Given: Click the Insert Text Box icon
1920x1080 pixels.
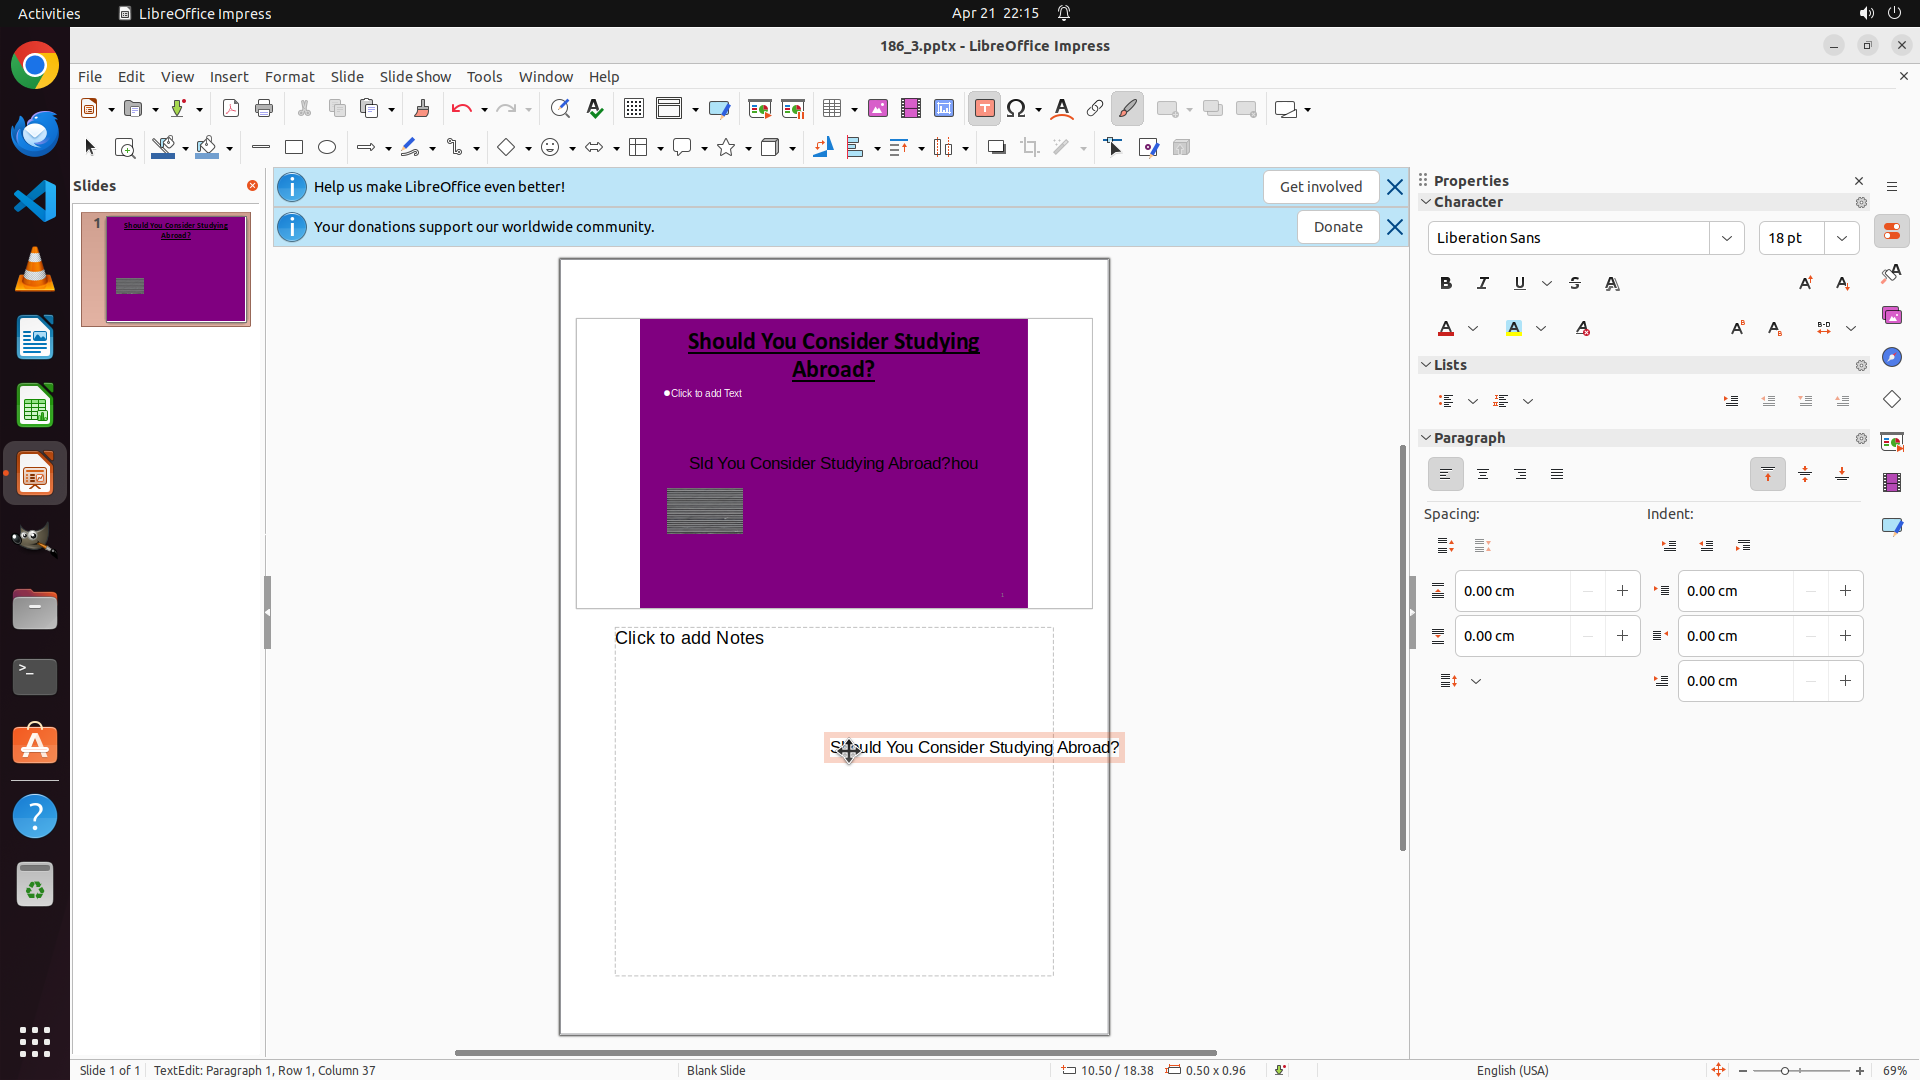Looking at the screenshot, I should tap(984, 109).
